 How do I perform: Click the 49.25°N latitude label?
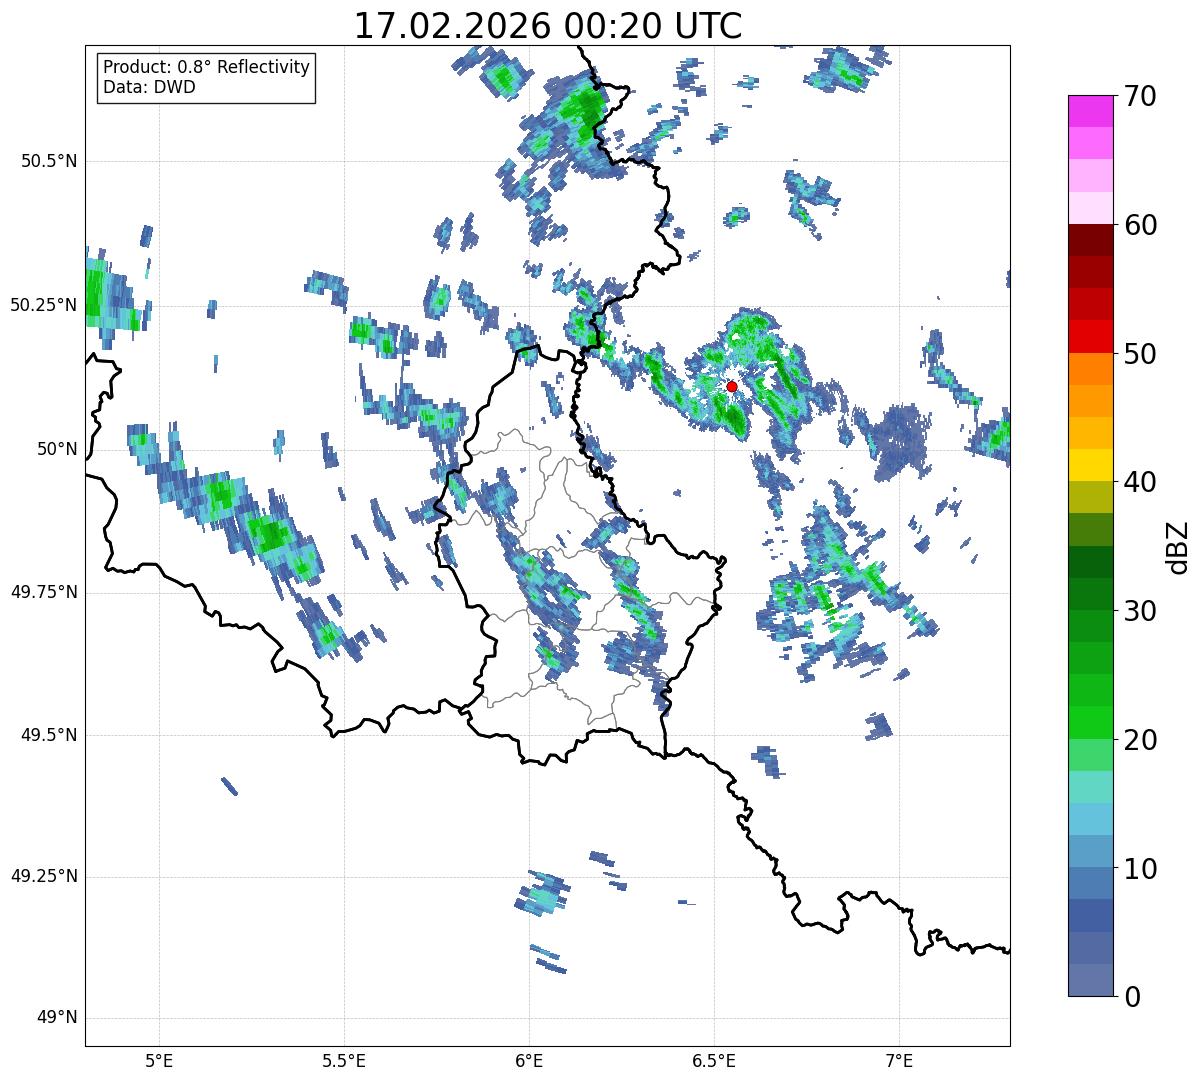tap(44, 876)
